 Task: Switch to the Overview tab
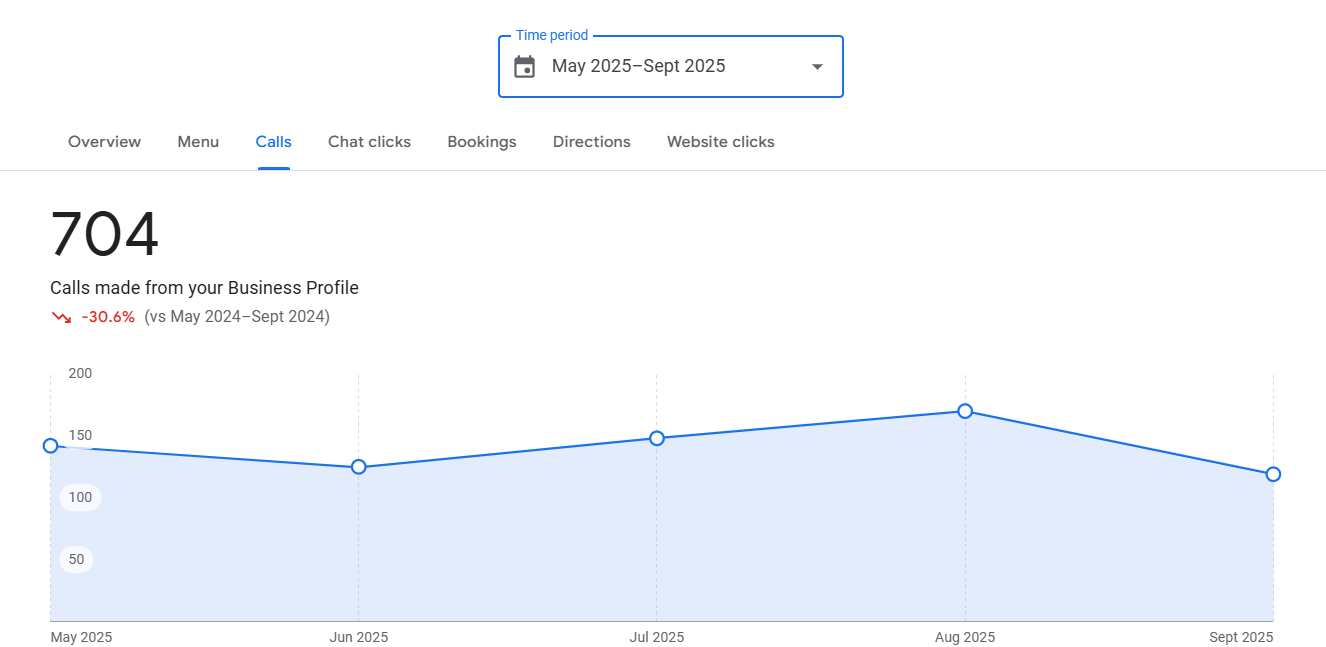104,142
